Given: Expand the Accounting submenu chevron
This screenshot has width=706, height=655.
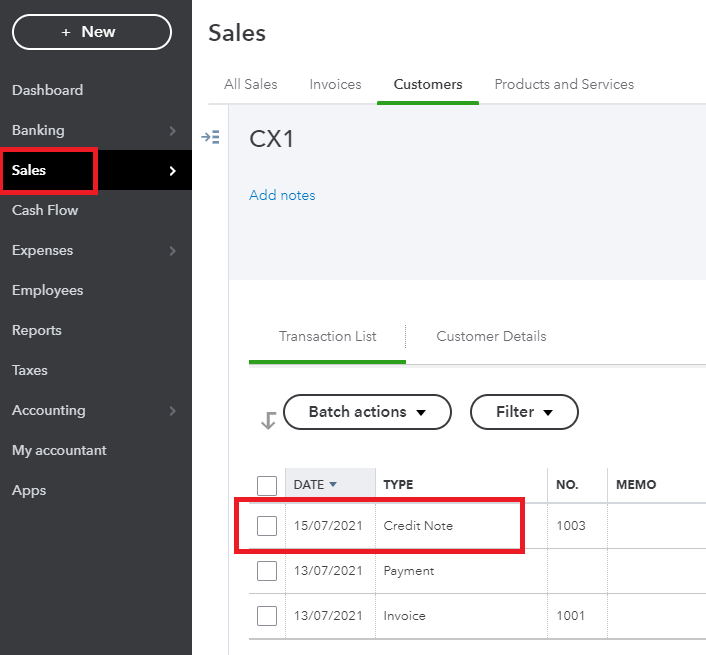Looking at the screenshot, I should 172,411.
